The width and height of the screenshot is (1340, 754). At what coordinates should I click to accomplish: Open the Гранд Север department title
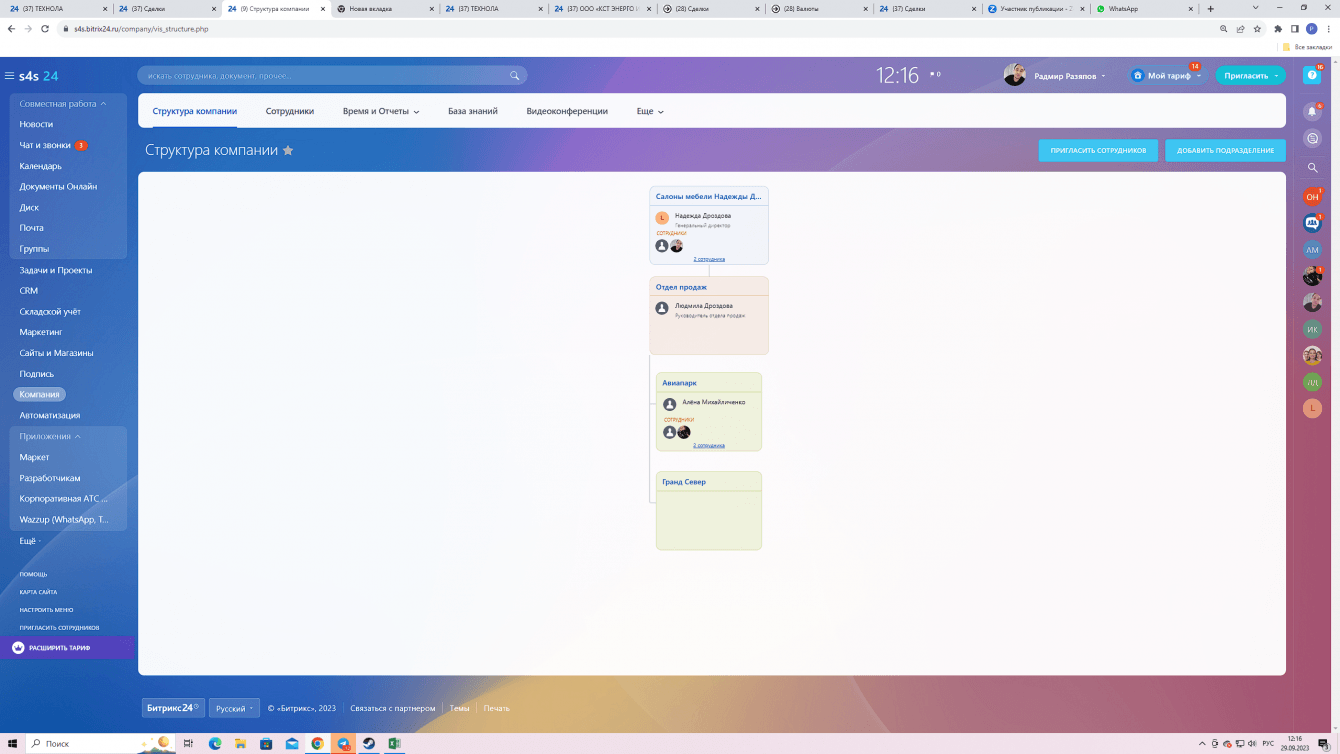pos(684,482)
